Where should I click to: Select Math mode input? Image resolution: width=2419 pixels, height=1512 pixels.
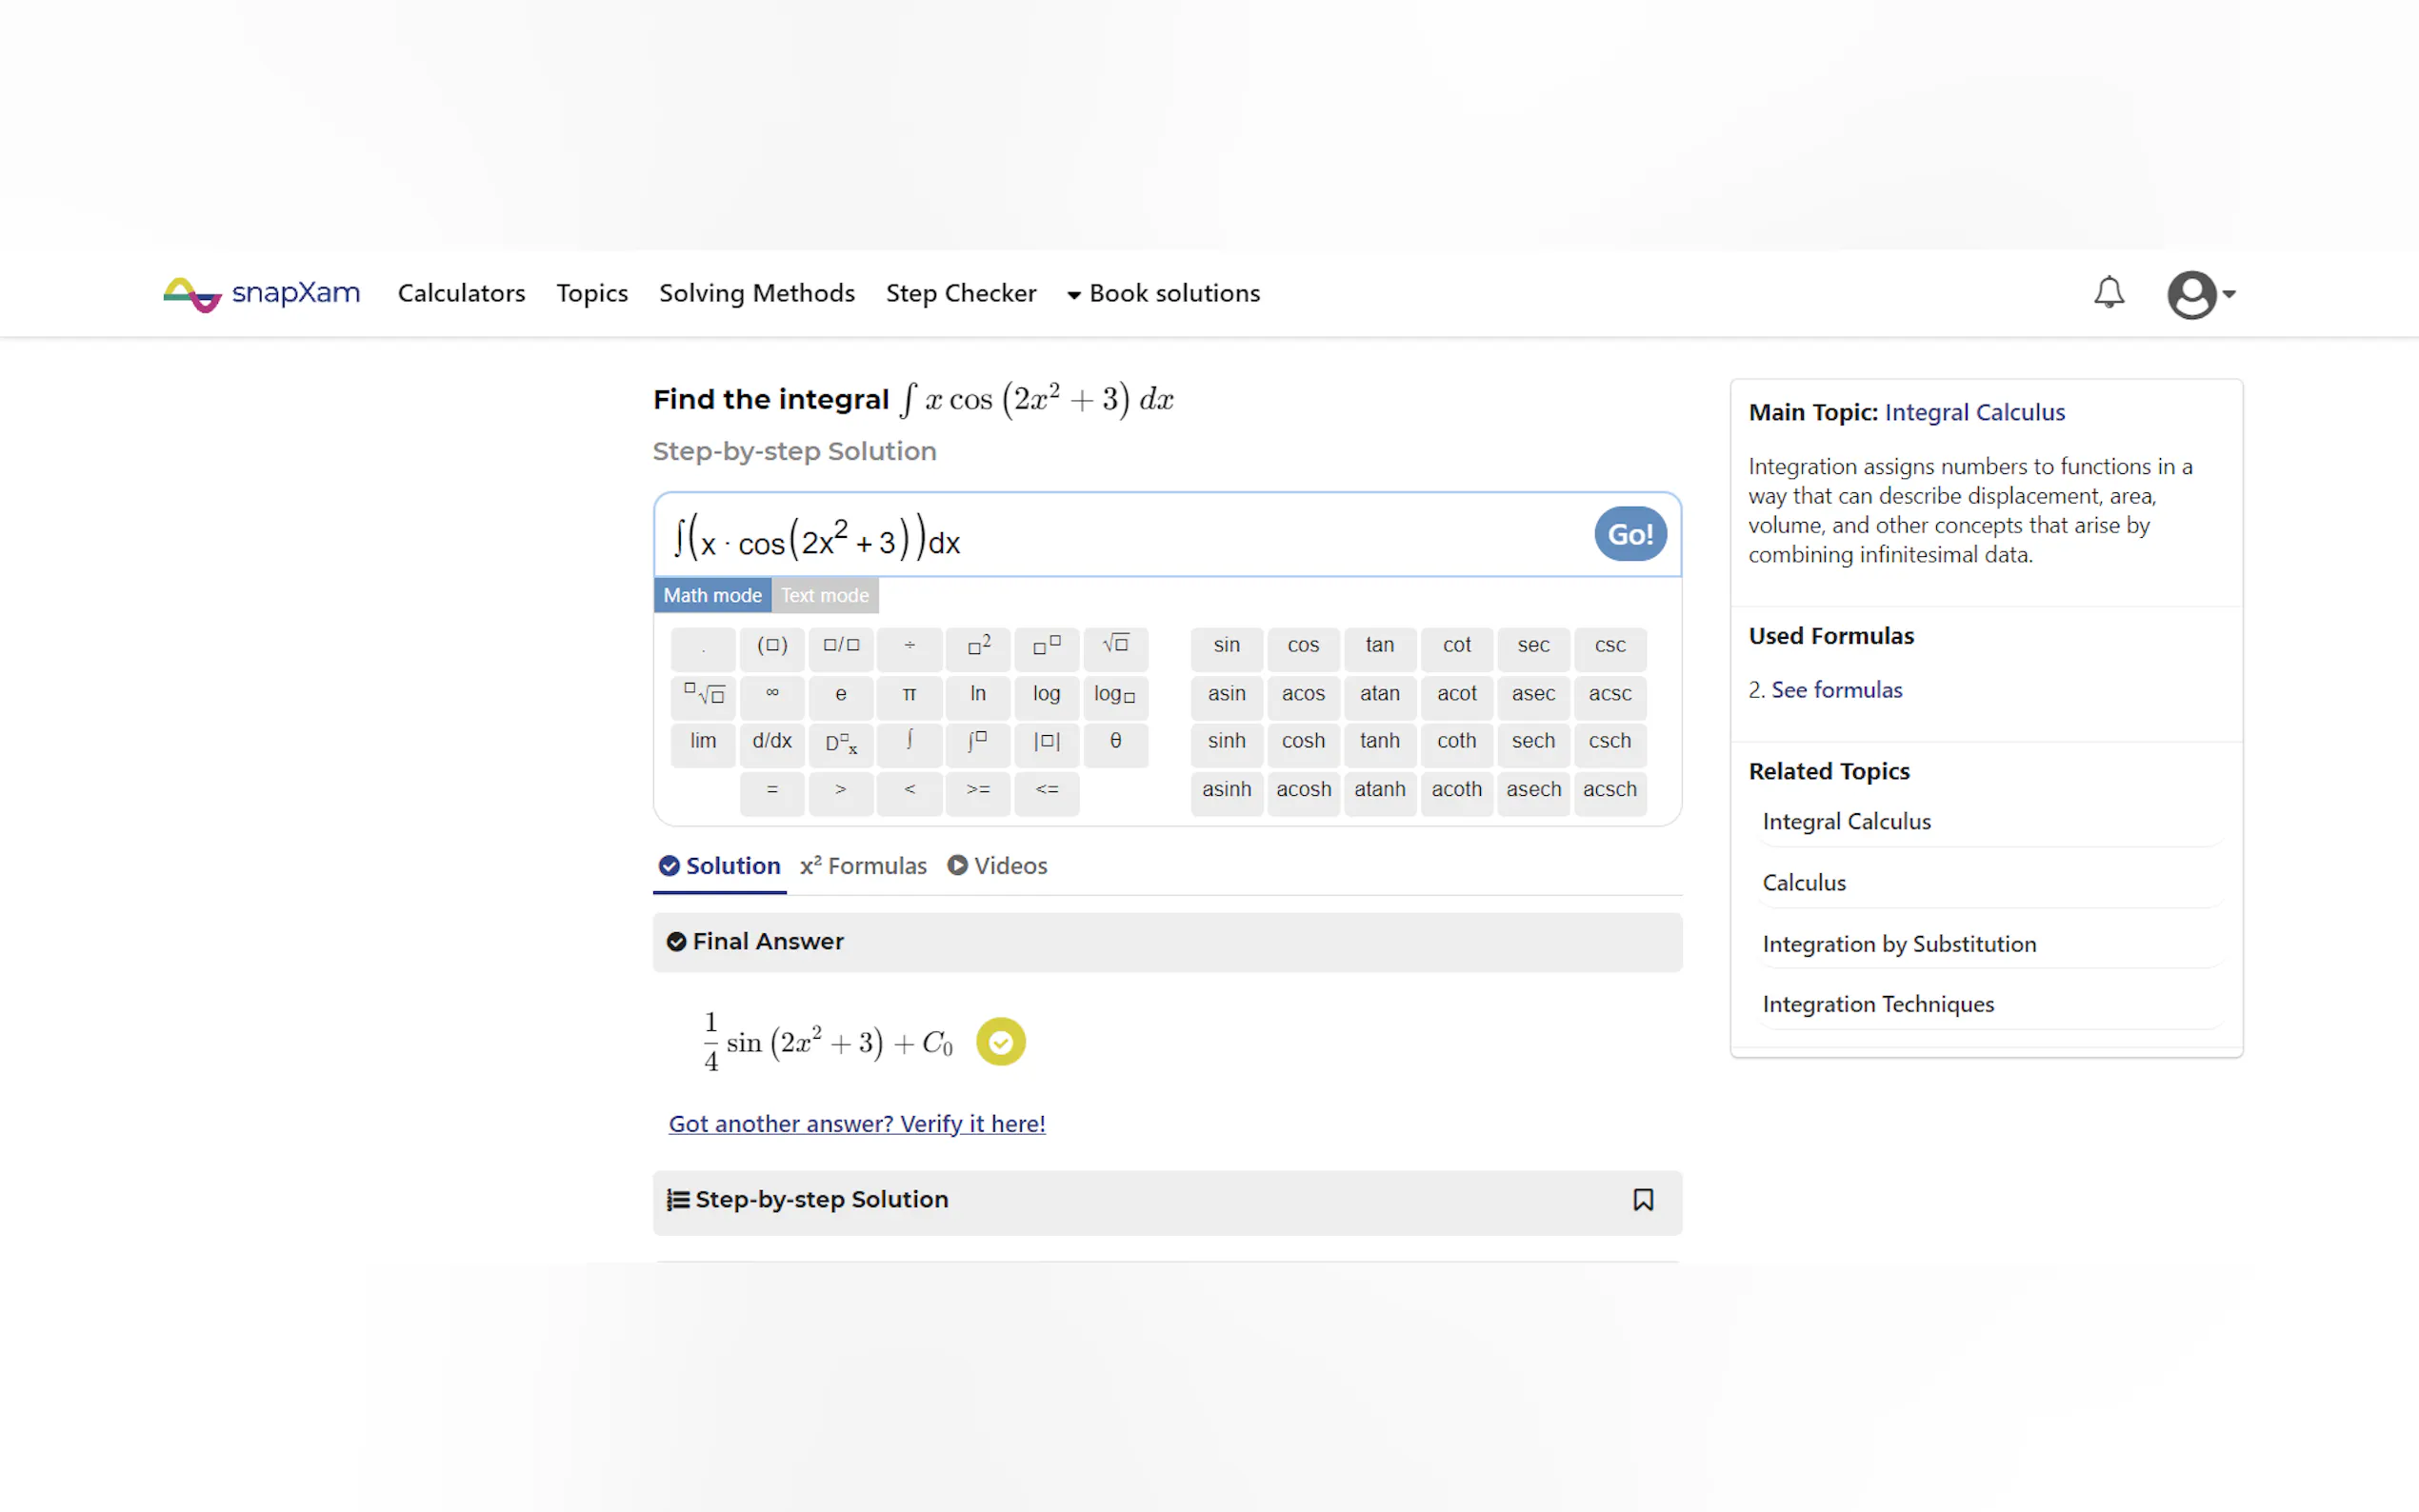click(712, 595)
